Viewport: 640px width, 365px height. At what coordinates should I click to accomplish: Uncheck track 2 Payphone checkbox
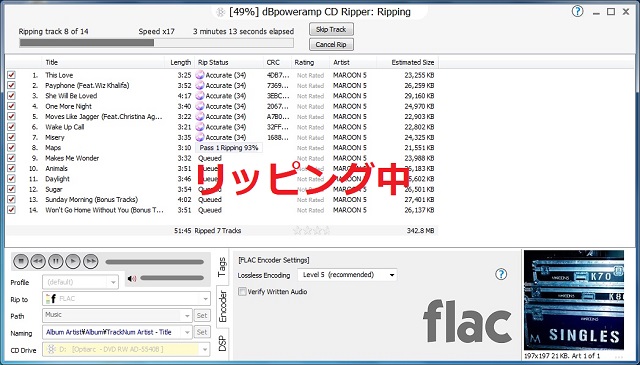tap(11, 85)
